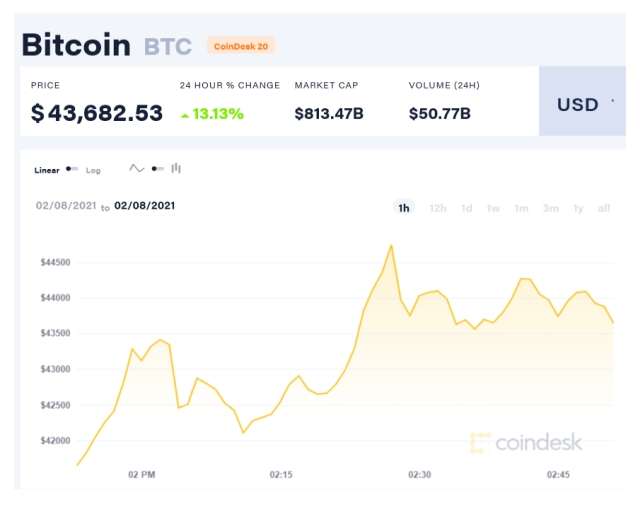This screenshot has height=532, width=640.
Task: Toggle Linear/Log scale switch
Action: pyautogui.click(x=72, y=169)
